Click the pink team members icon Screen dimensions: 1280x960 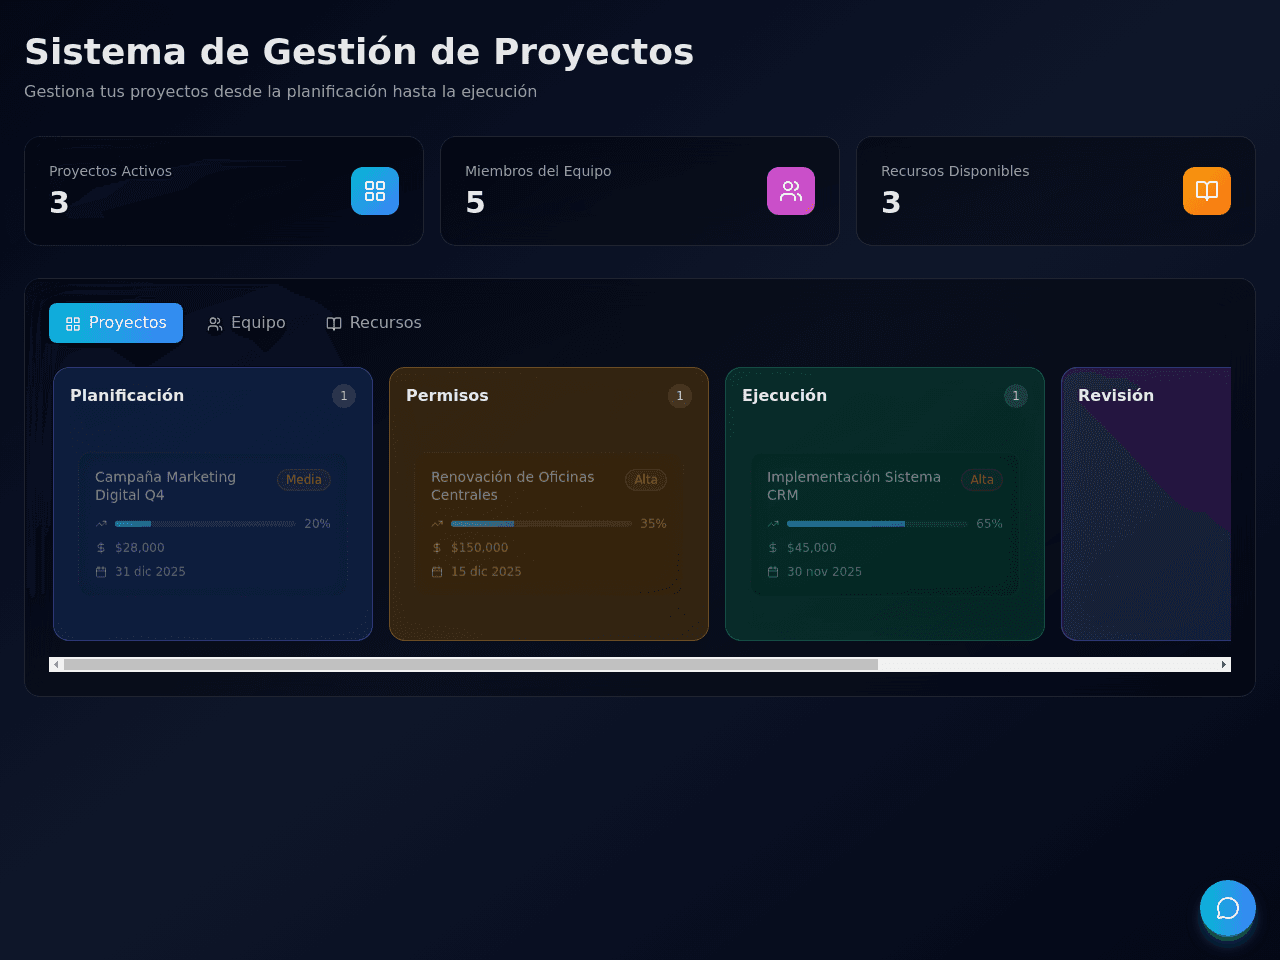[791, 191]
